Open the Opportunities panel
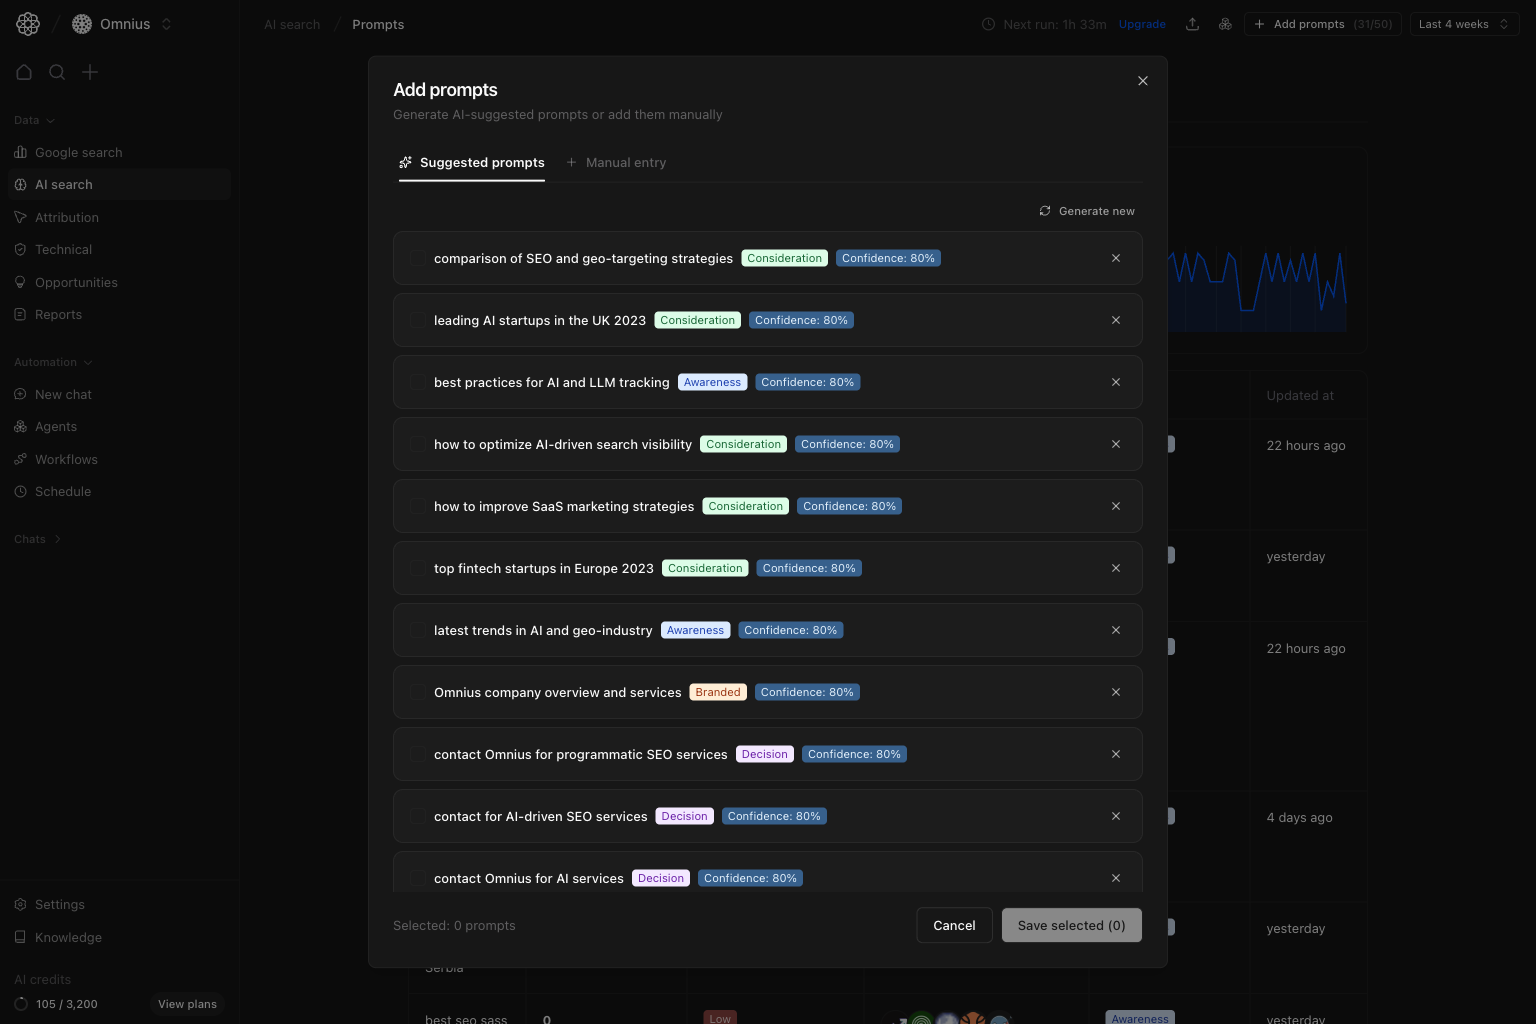This screenshot has height=1024, width=1536. (x=76, y=282)
